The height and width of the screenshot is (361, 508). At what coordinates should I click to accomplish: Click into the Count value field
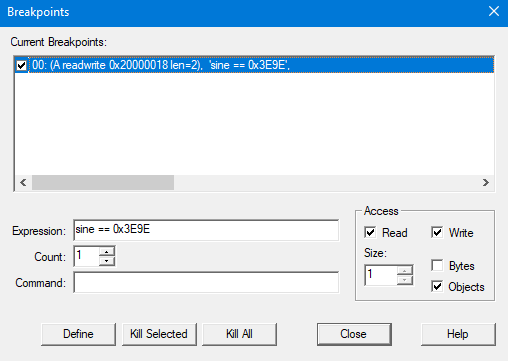[86, 256]
